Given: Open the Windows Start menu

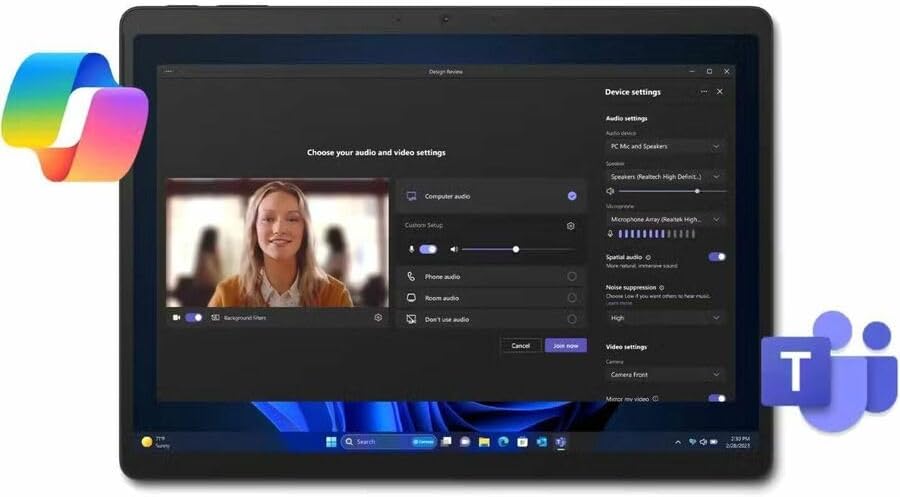Looking at the screenshot, I should tap(331, 442).
